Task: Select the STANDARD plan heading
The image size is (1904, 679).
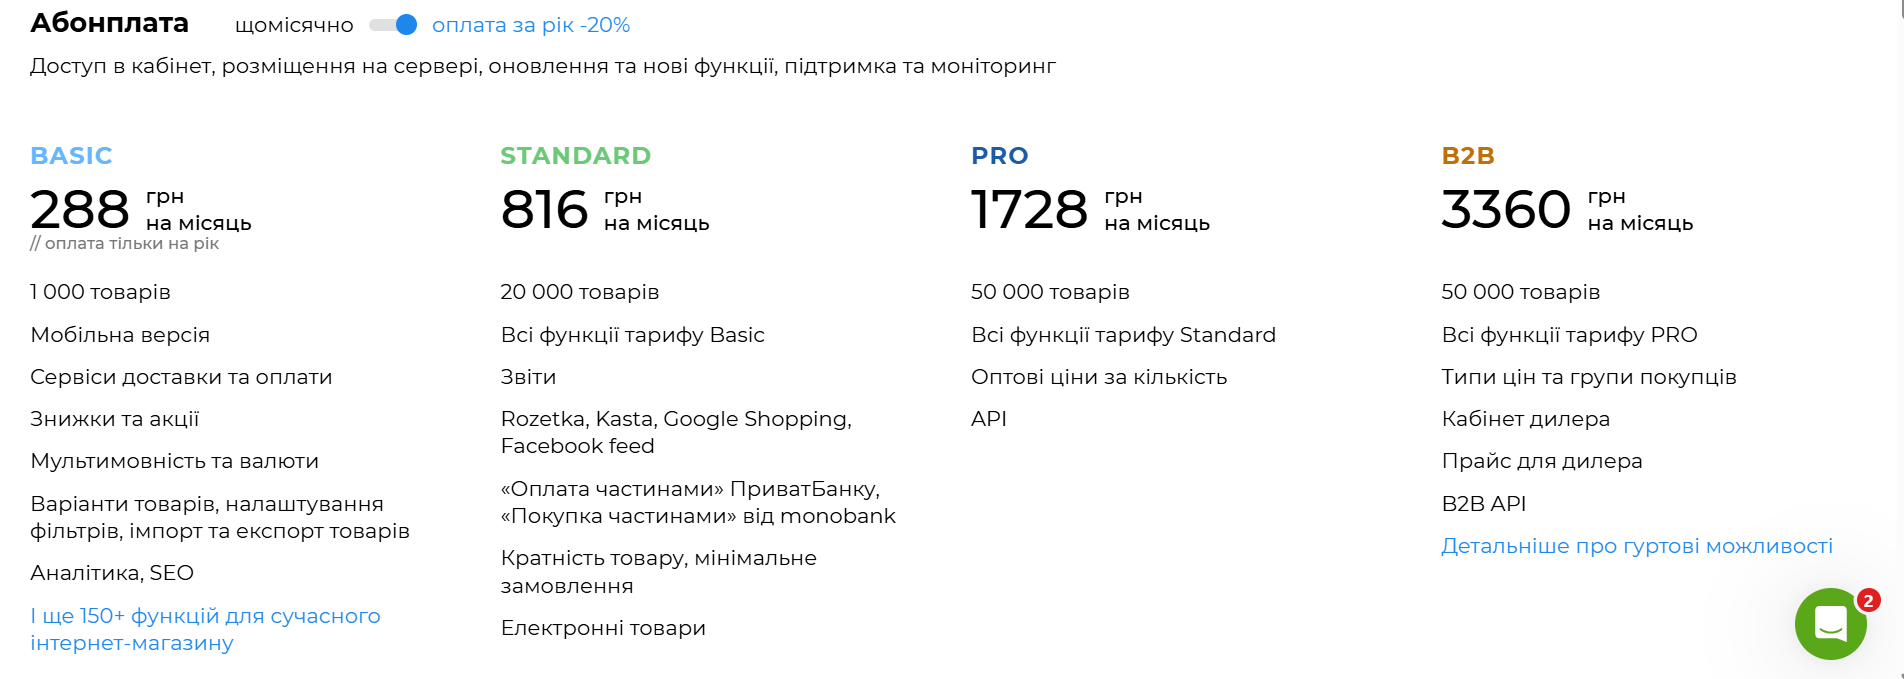Action: point(575,155)
